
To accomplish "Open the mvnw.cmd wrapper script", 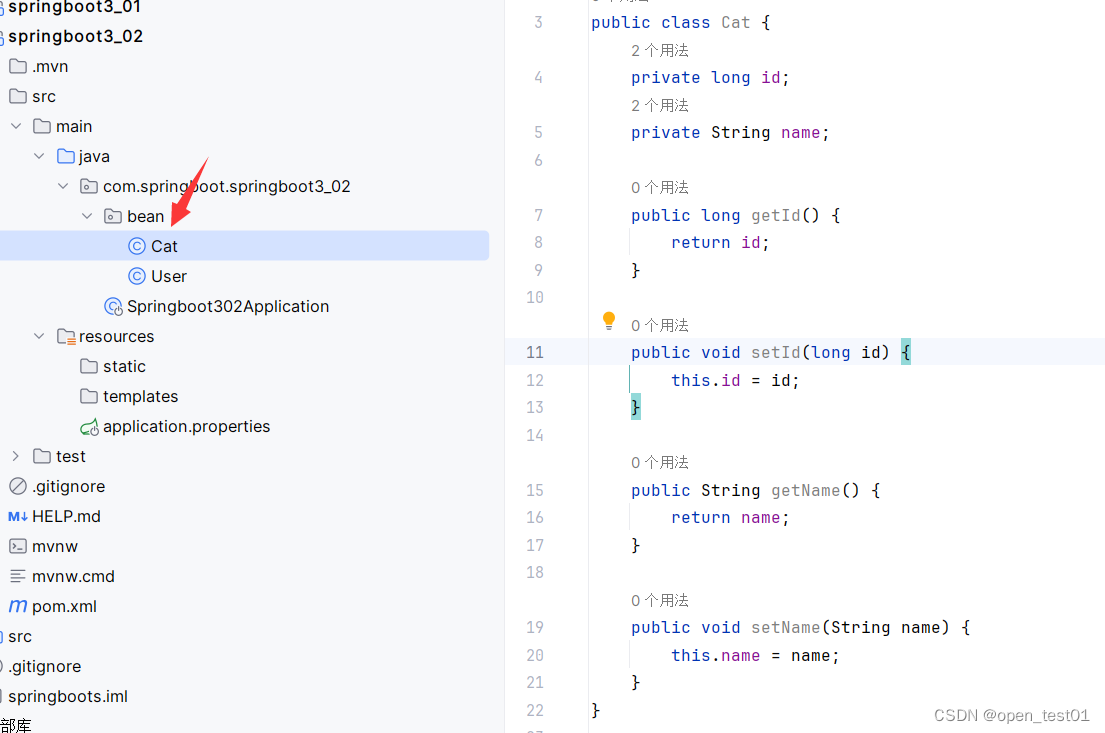I will (x=74, y=576).
